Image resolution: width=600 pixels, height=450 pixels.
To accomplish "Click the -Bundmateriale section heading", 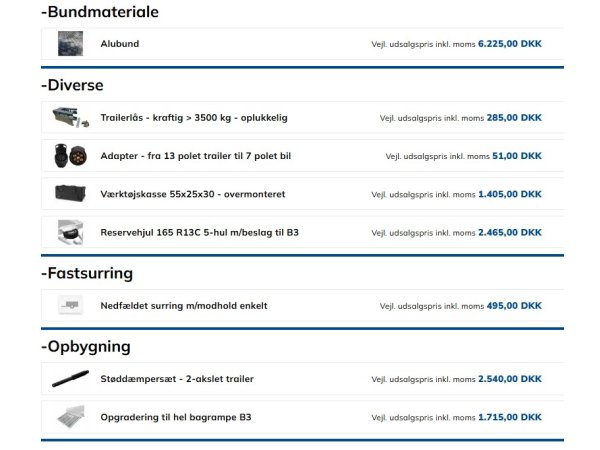I will [x=99, y=12].
